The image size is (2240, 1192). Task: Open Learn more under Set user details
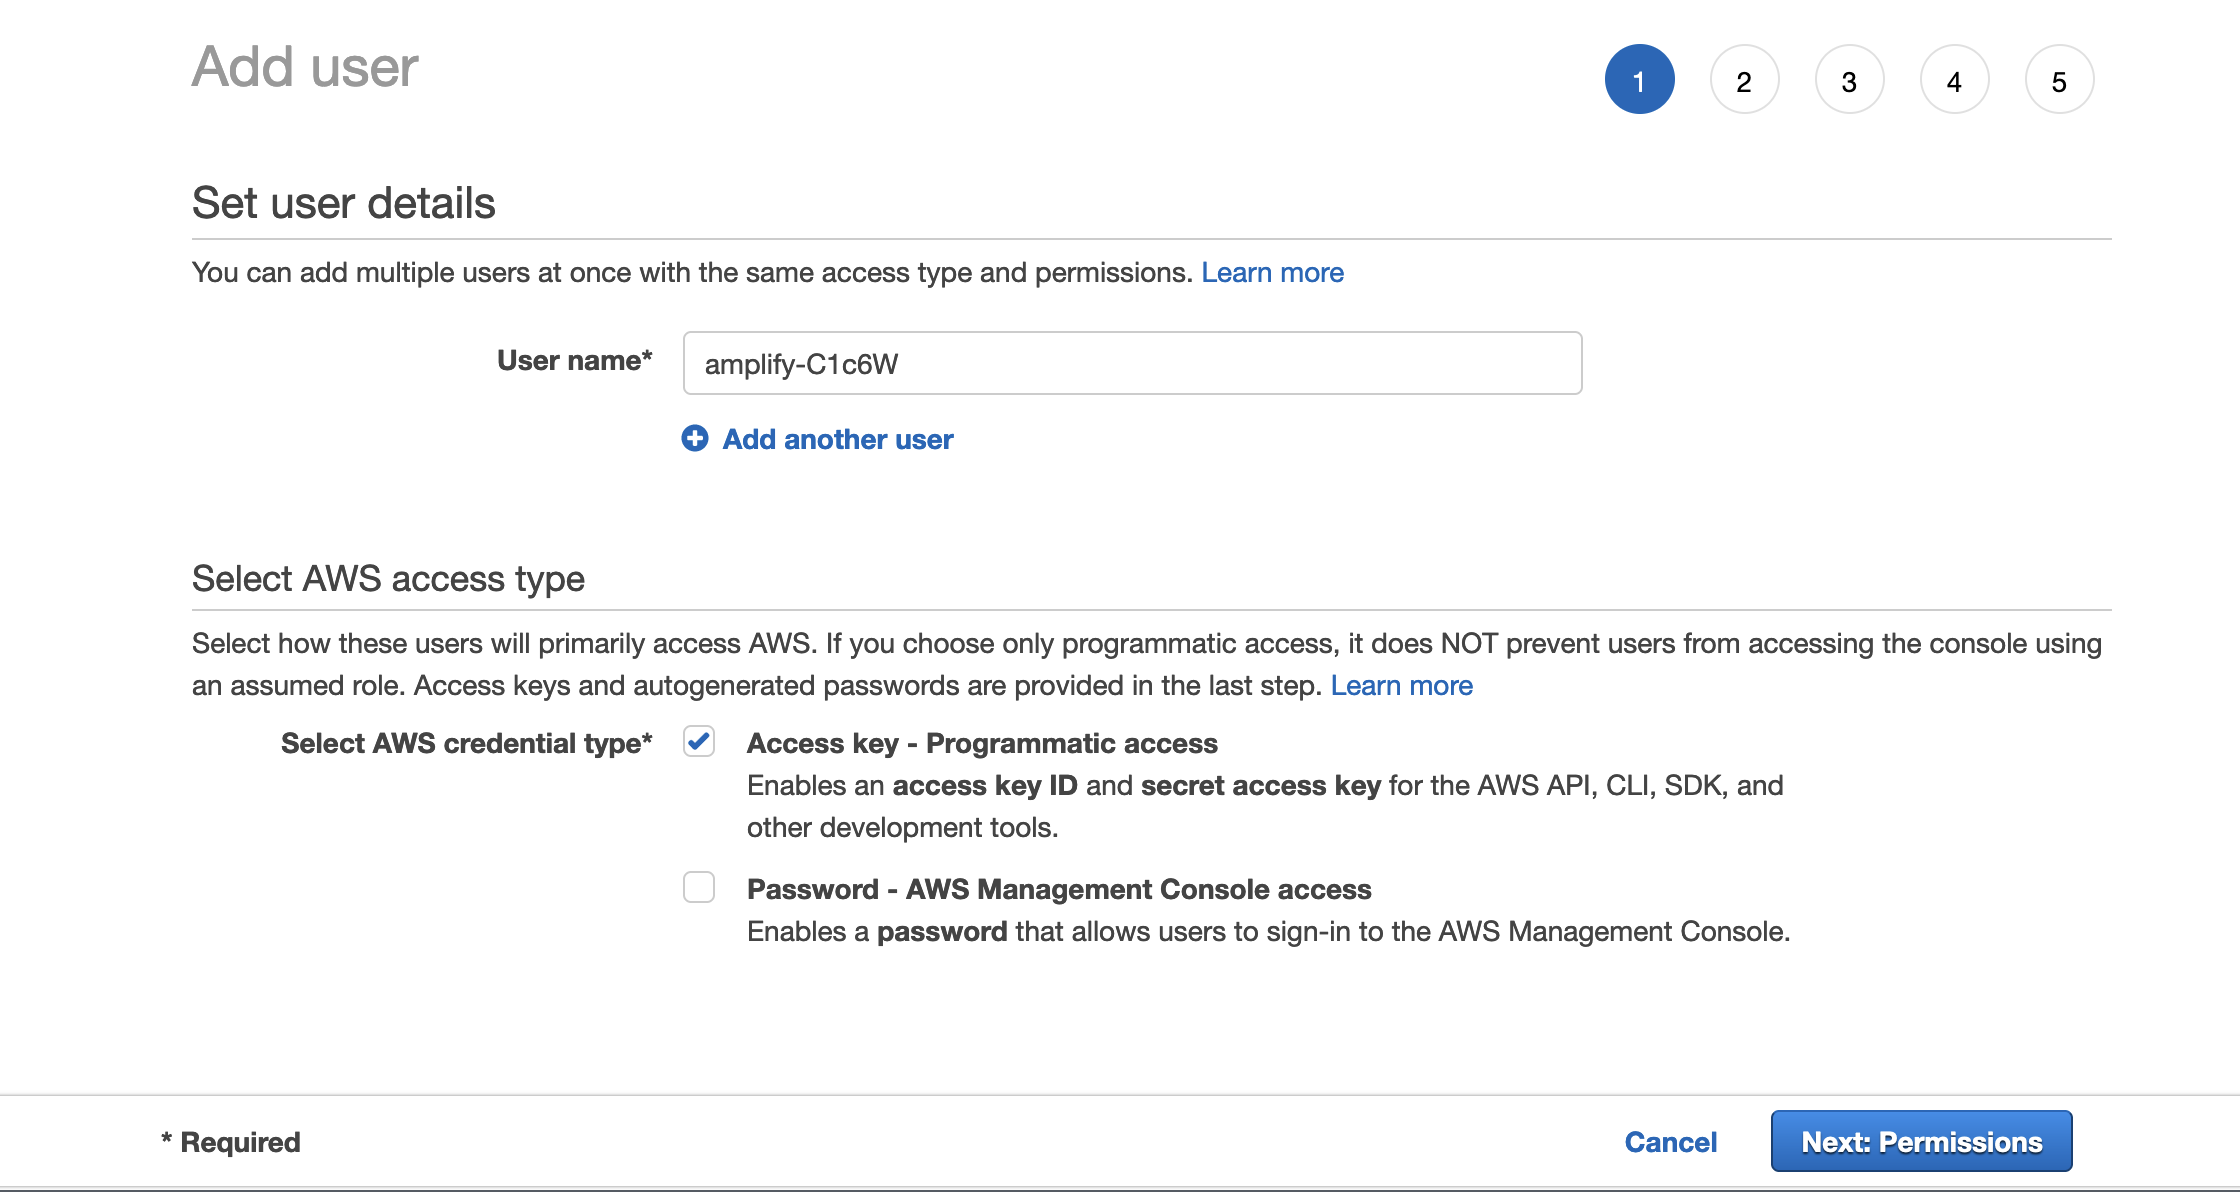click(x=1272, y=272)
